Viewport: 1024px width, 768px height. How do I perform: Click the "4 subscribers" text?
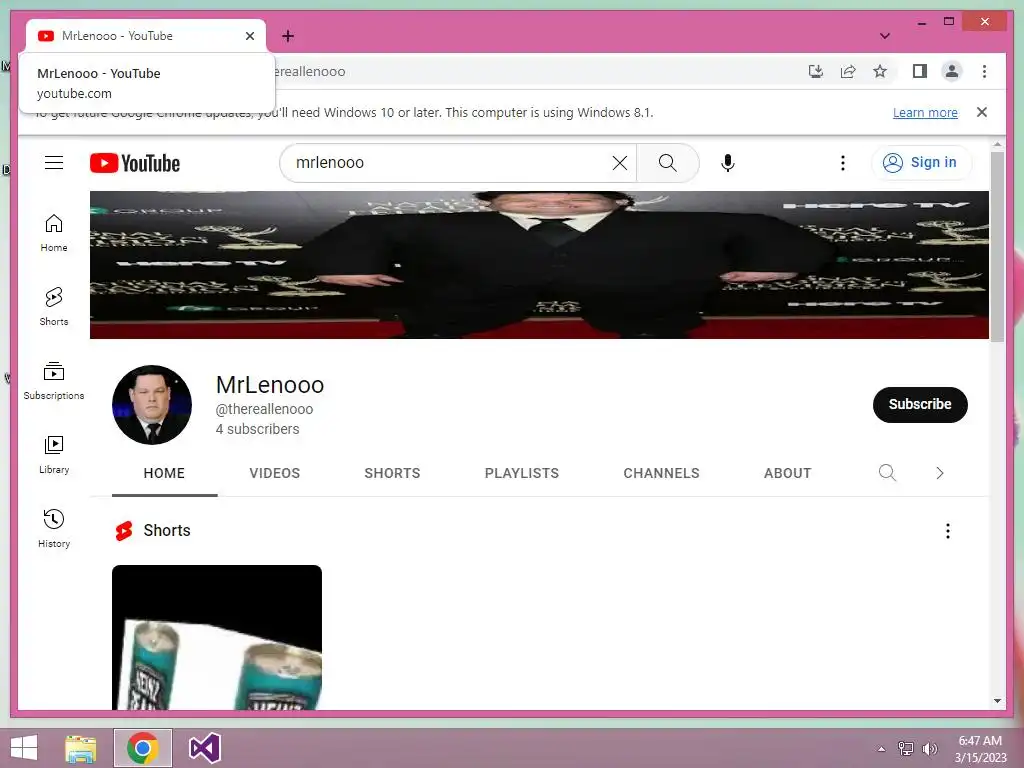pos(257,429)
